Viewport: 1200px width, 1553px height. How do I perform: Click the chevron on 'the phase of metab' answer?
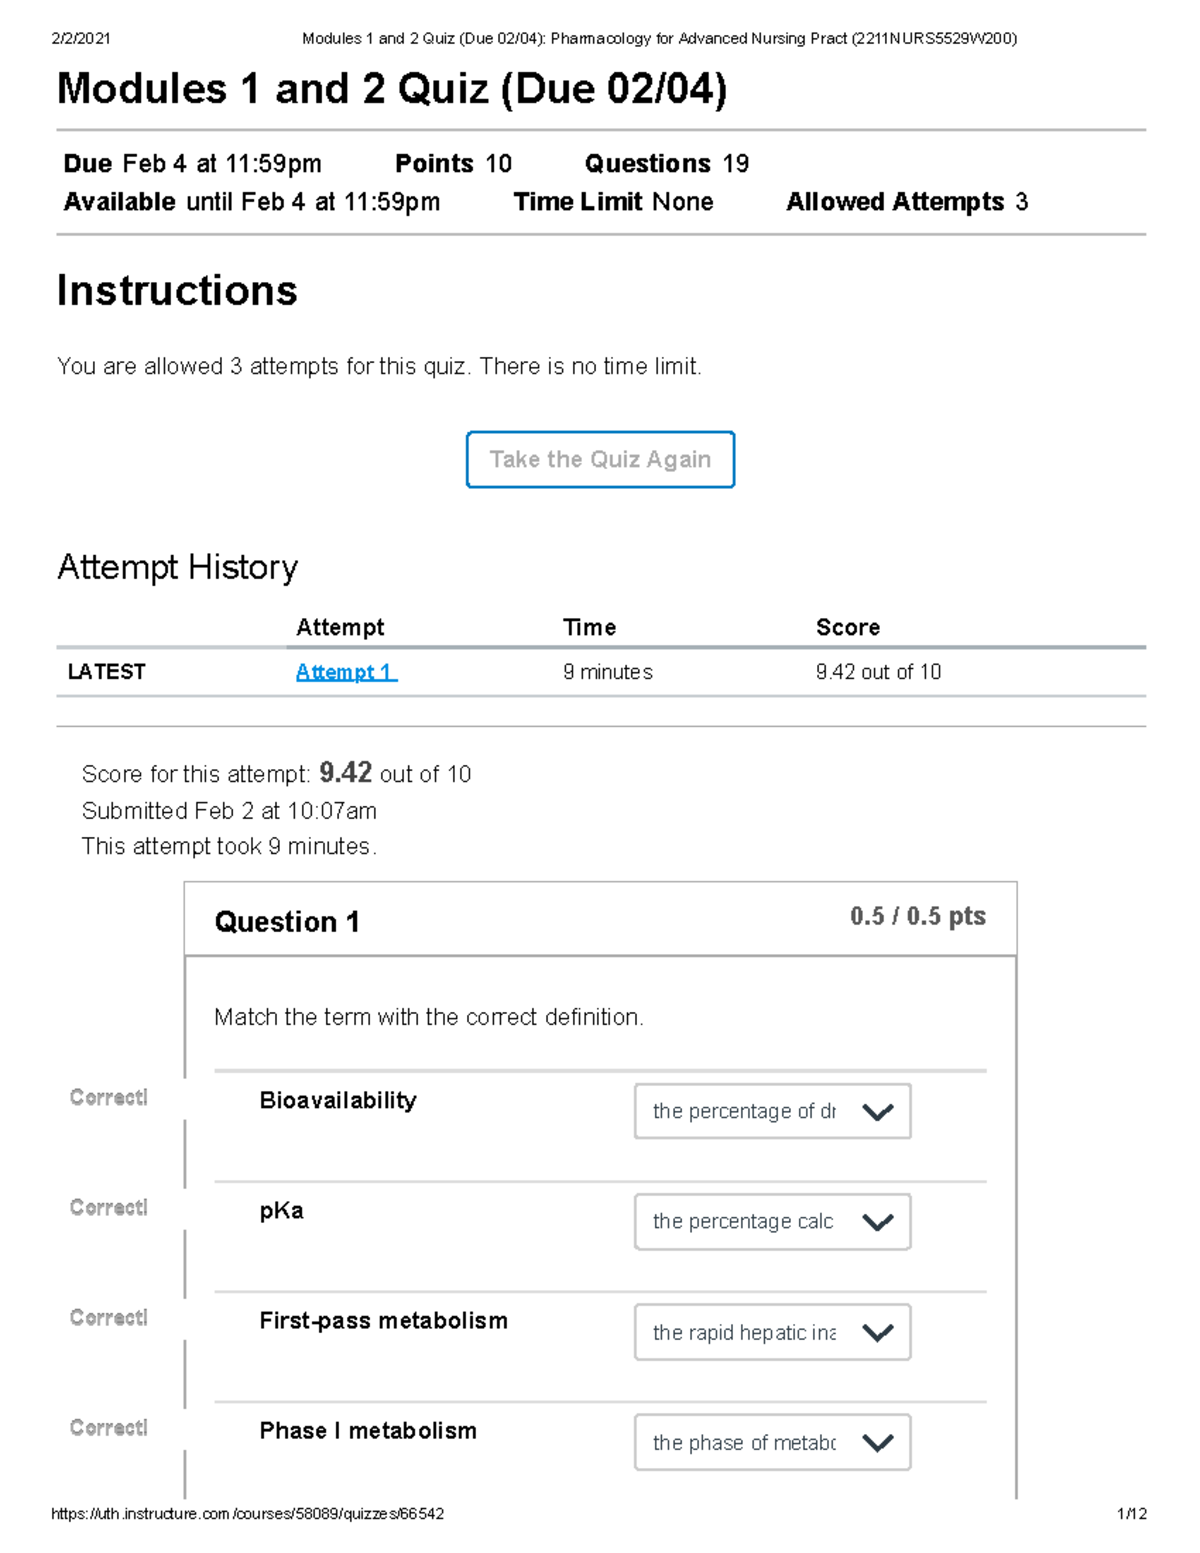(878, 1442)
